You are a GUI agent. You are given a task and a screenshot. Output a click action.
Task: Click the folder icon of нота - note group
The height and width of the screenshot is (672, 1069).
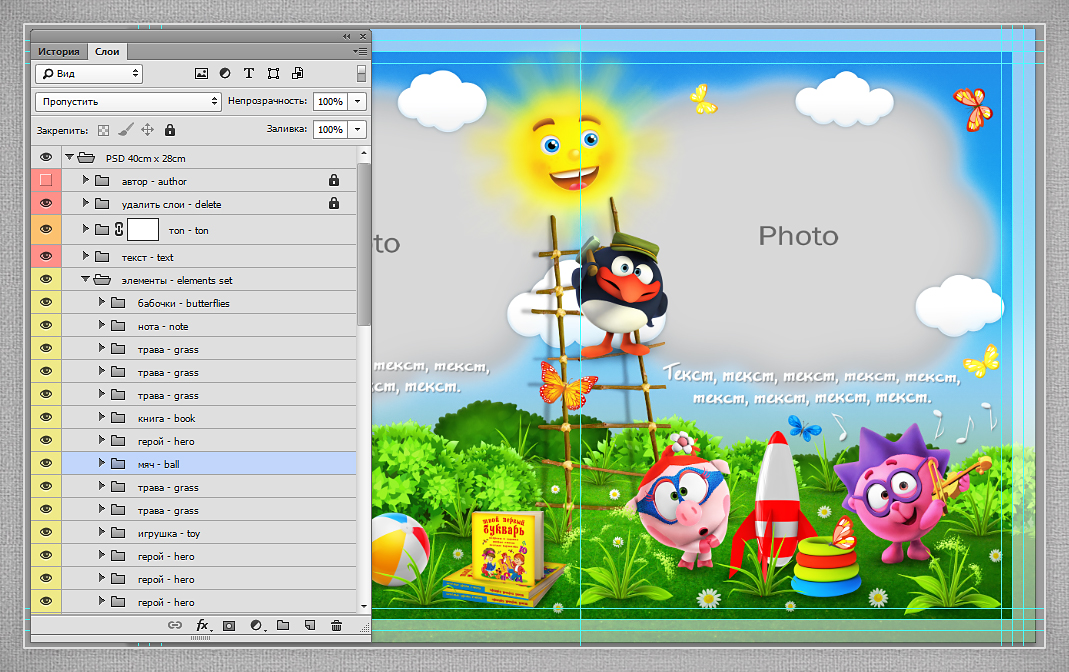click(118, 326)
